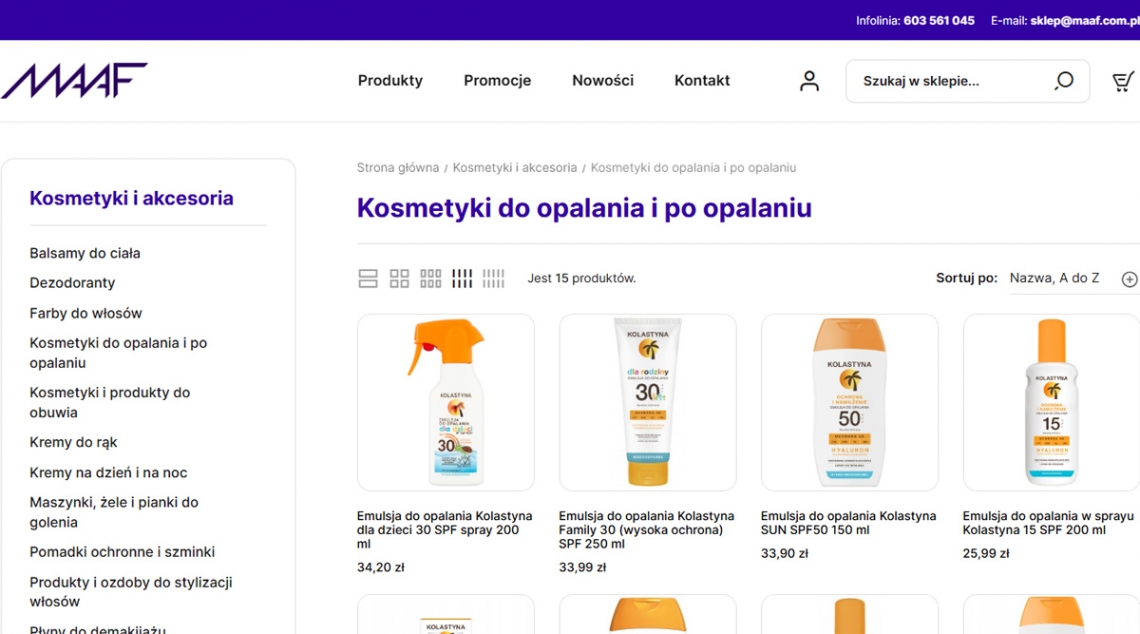Open 'Balsamy do ciała' category
This screenshot has height=634, width=1140.
pyautogui.click(x=85, y=253)
